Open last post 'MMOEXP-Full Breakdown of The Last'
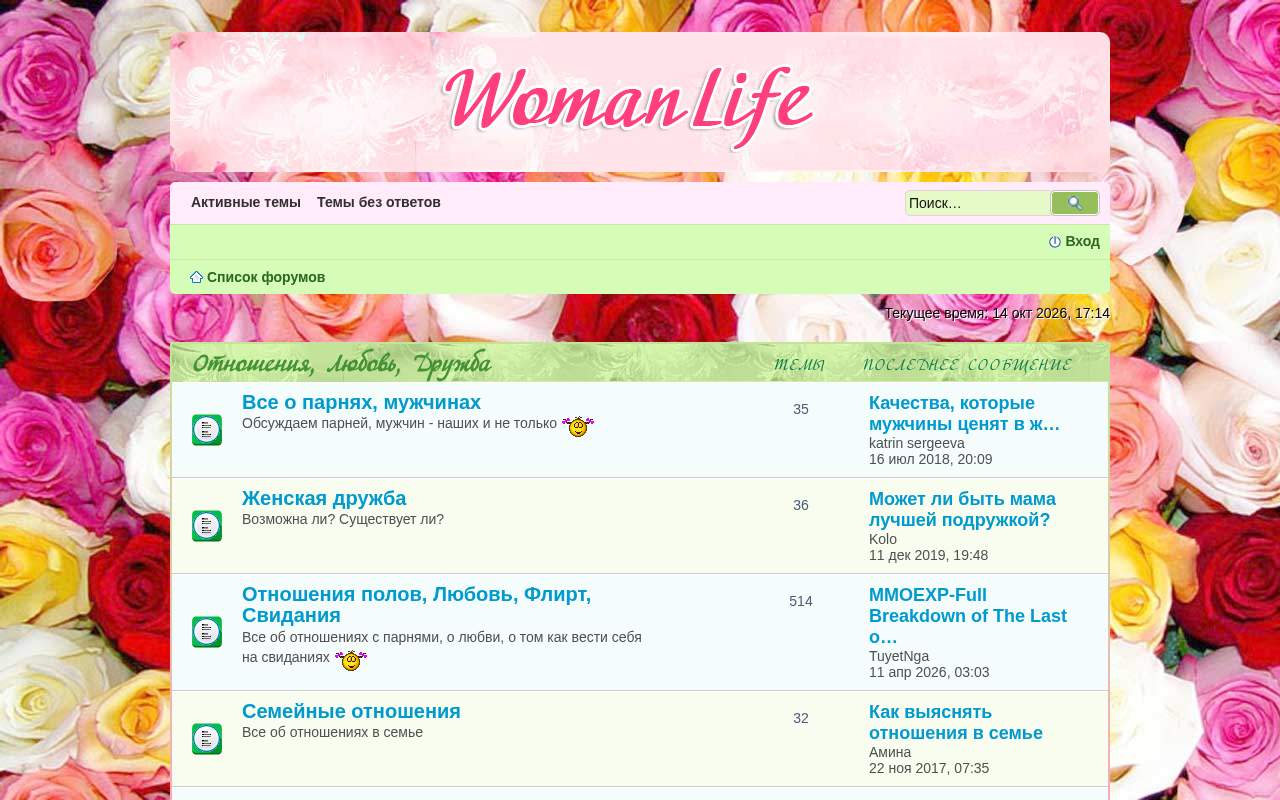This screenshot has width=1280, height=800. 968,616
